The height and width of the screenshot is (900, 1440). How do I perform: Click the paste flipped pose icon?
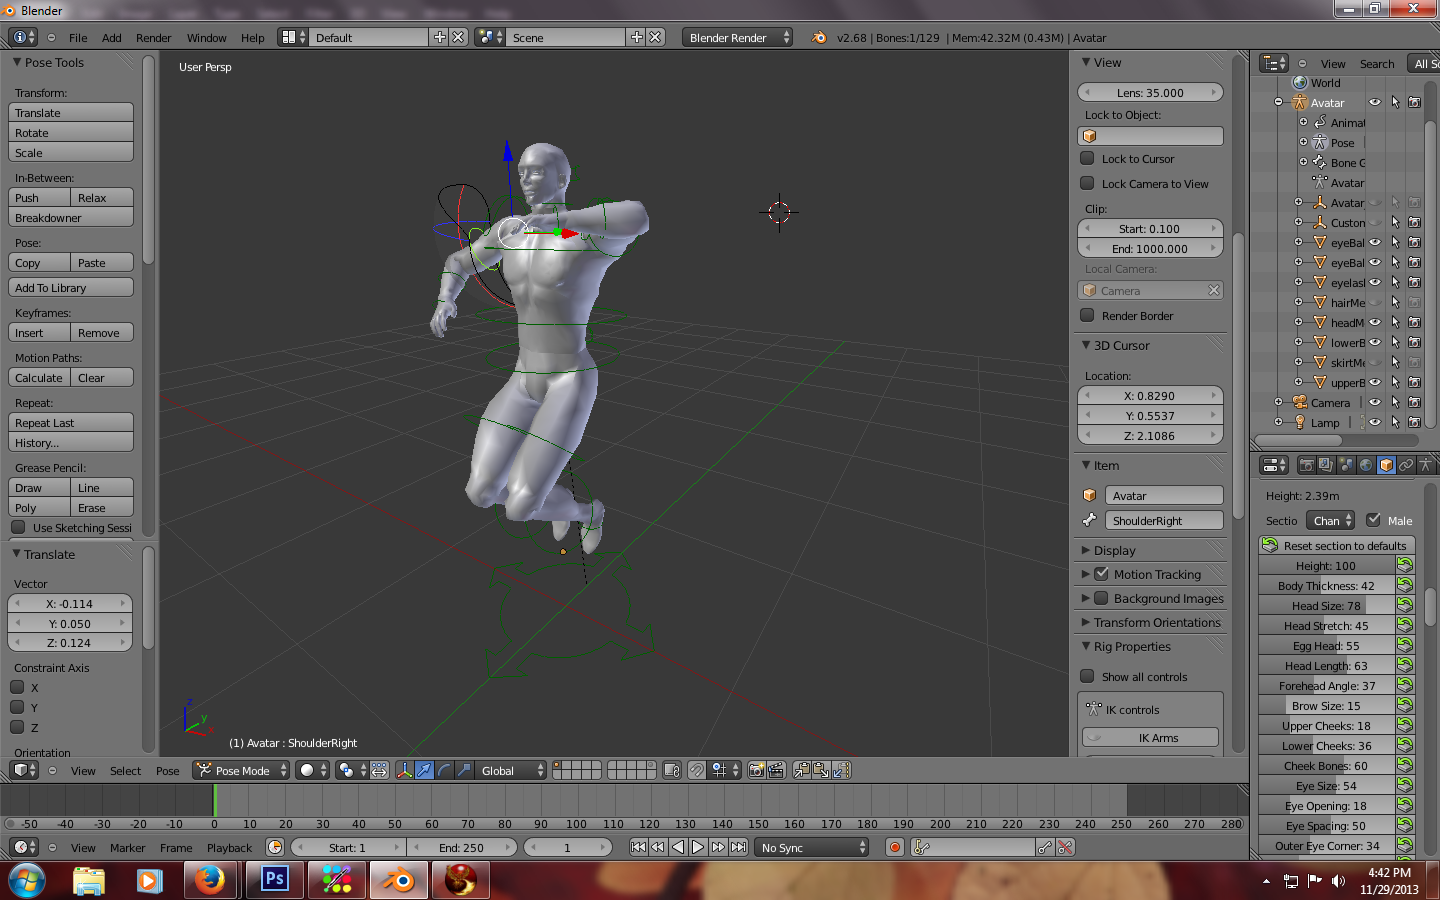840,770
